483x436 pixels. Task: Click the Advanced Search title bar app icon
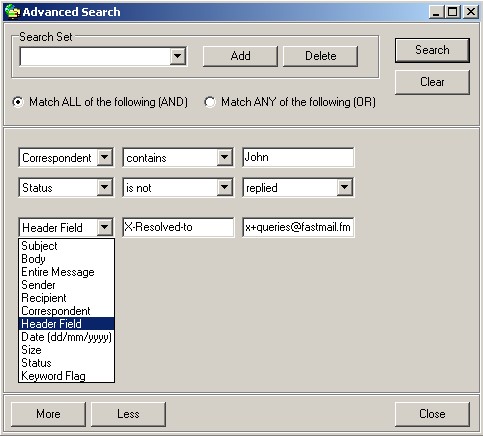point(12,12)
